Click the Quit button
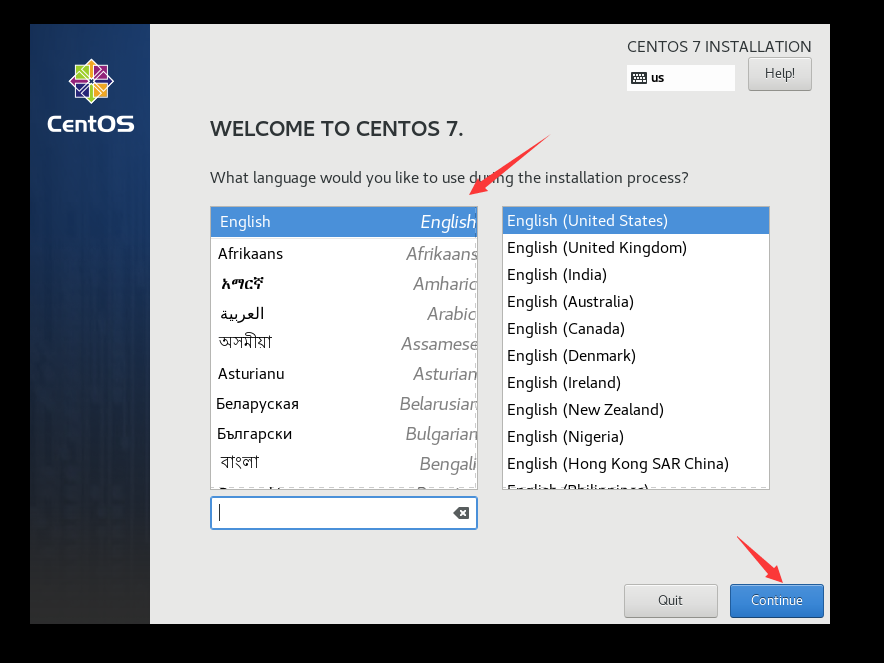 (670, 600)
